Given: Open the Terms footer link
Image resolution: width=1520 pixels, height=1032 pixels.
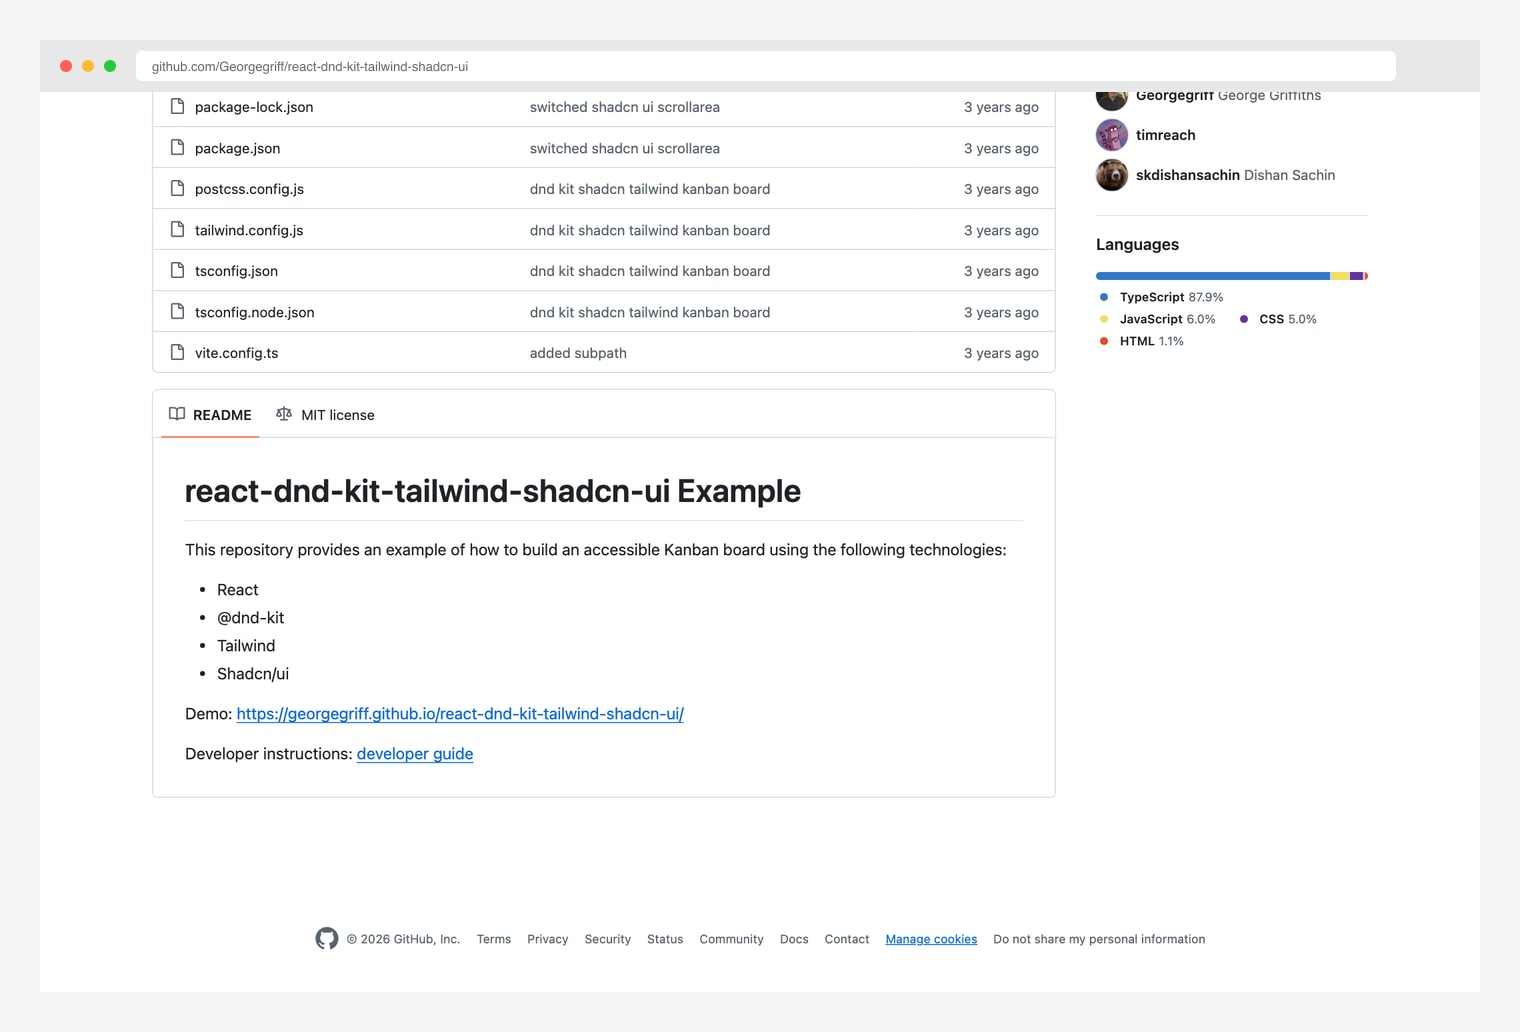Looking at the screenshot, I should pos(494,939).
